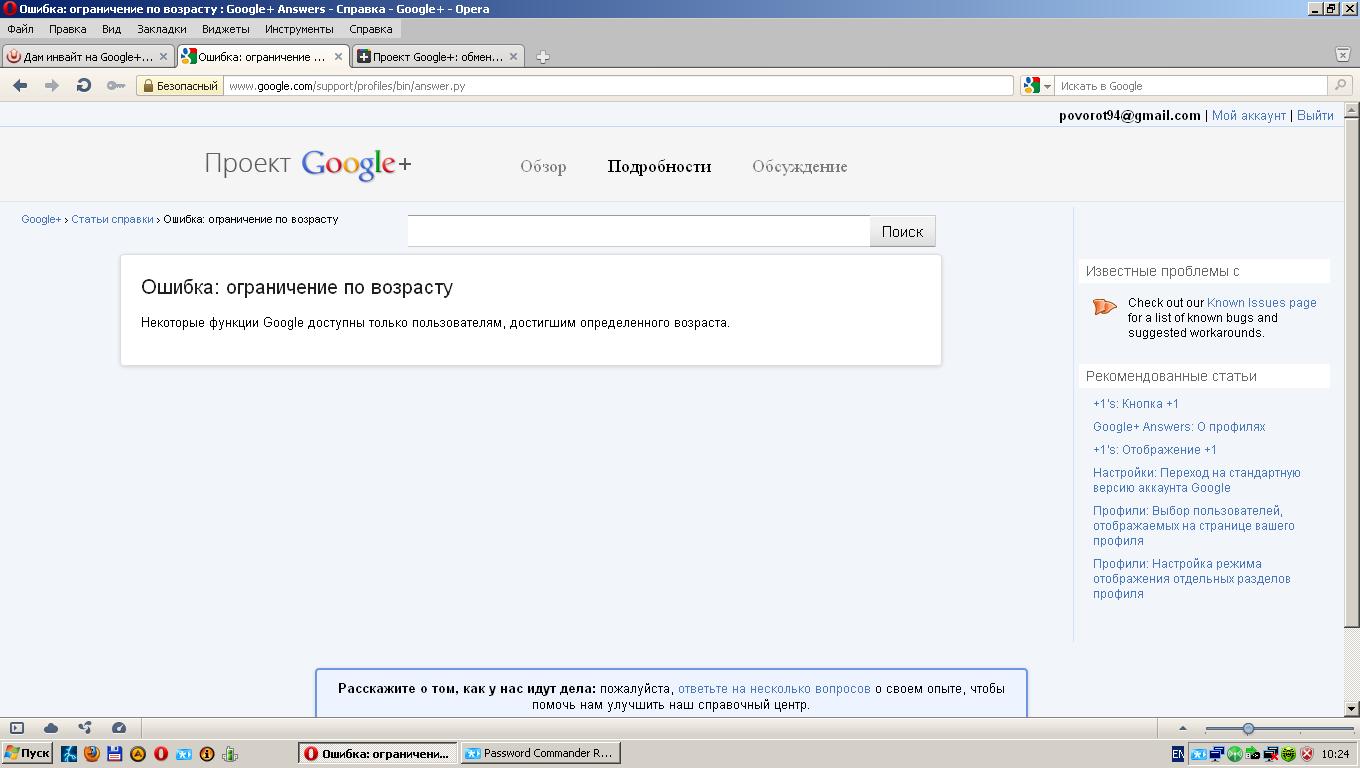
Task: Open the "Known Issues page" link
Action: click(x=1261, y=302)
